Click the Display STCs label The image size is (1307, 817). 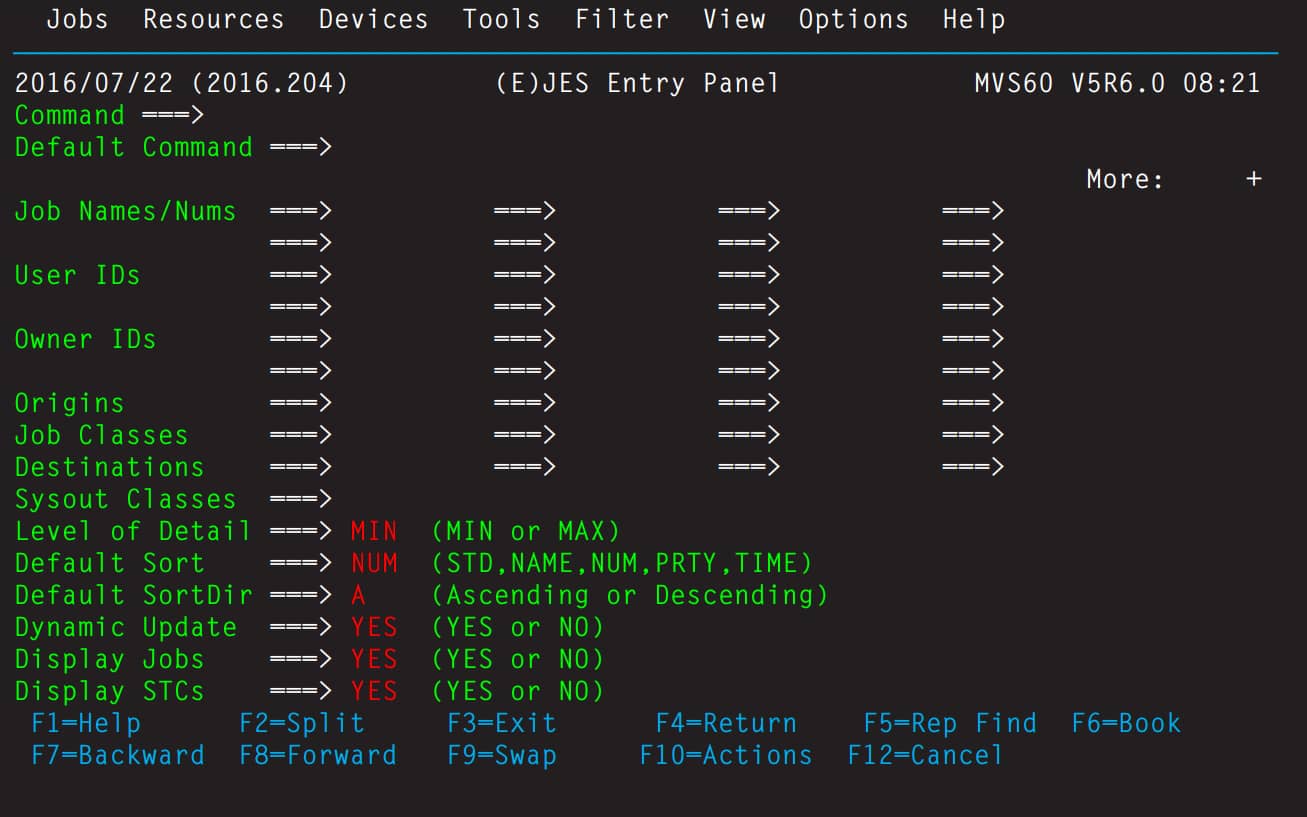pos(110,691)
